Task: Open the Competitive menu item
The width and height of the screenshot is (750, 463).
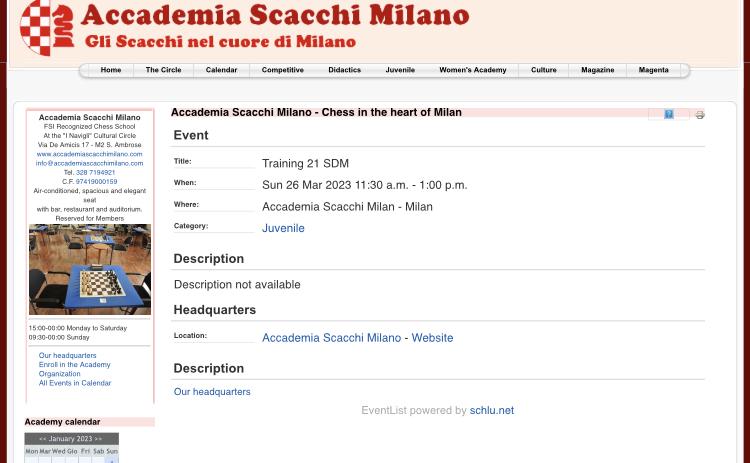Action: (x=283, y=70)
